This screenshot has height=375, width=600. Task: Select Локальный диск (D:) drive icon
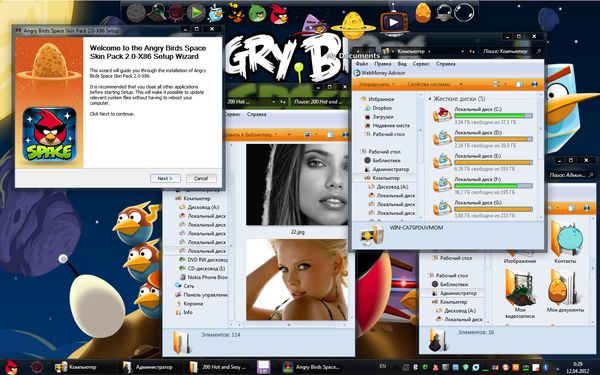point(442,138)
